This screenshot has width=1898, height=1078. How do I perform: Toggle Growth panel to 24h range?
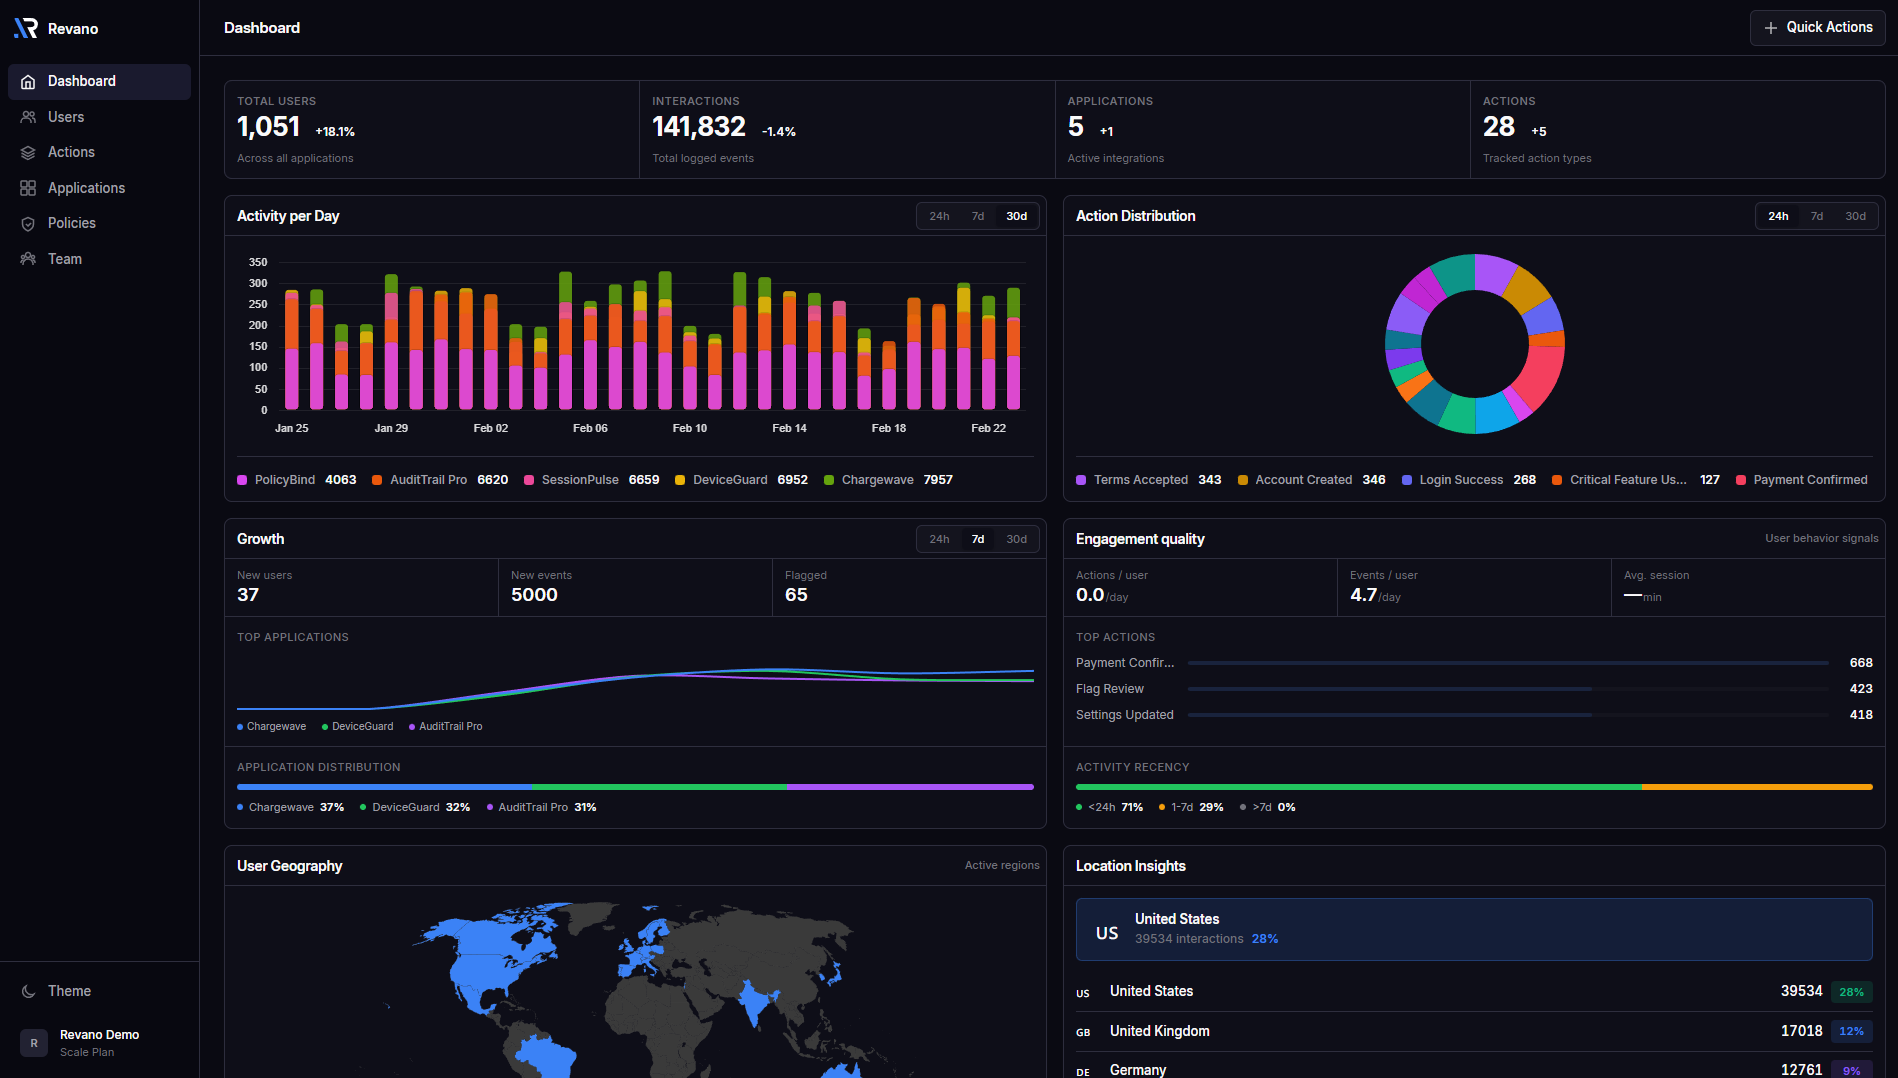[939, 538]
